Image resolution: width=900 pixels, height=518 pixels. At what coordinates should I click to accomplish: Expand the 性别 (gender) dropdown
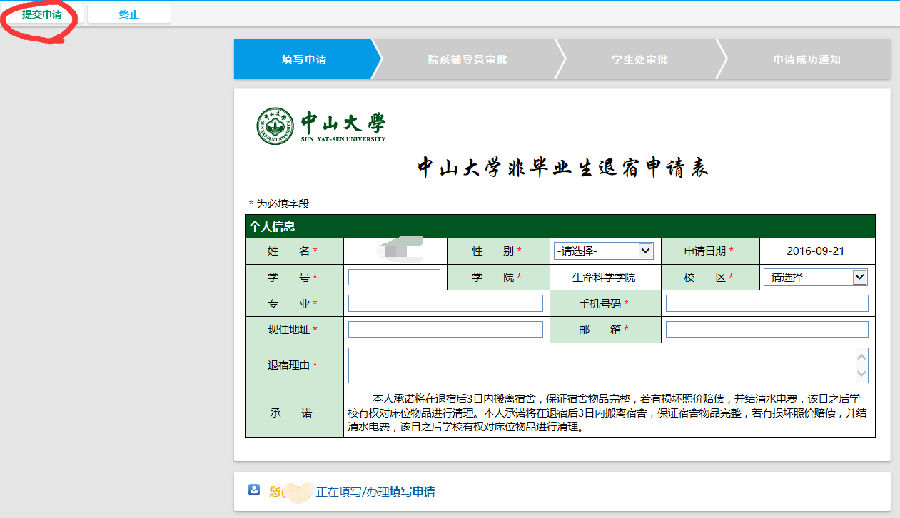(x=603, y=251)
